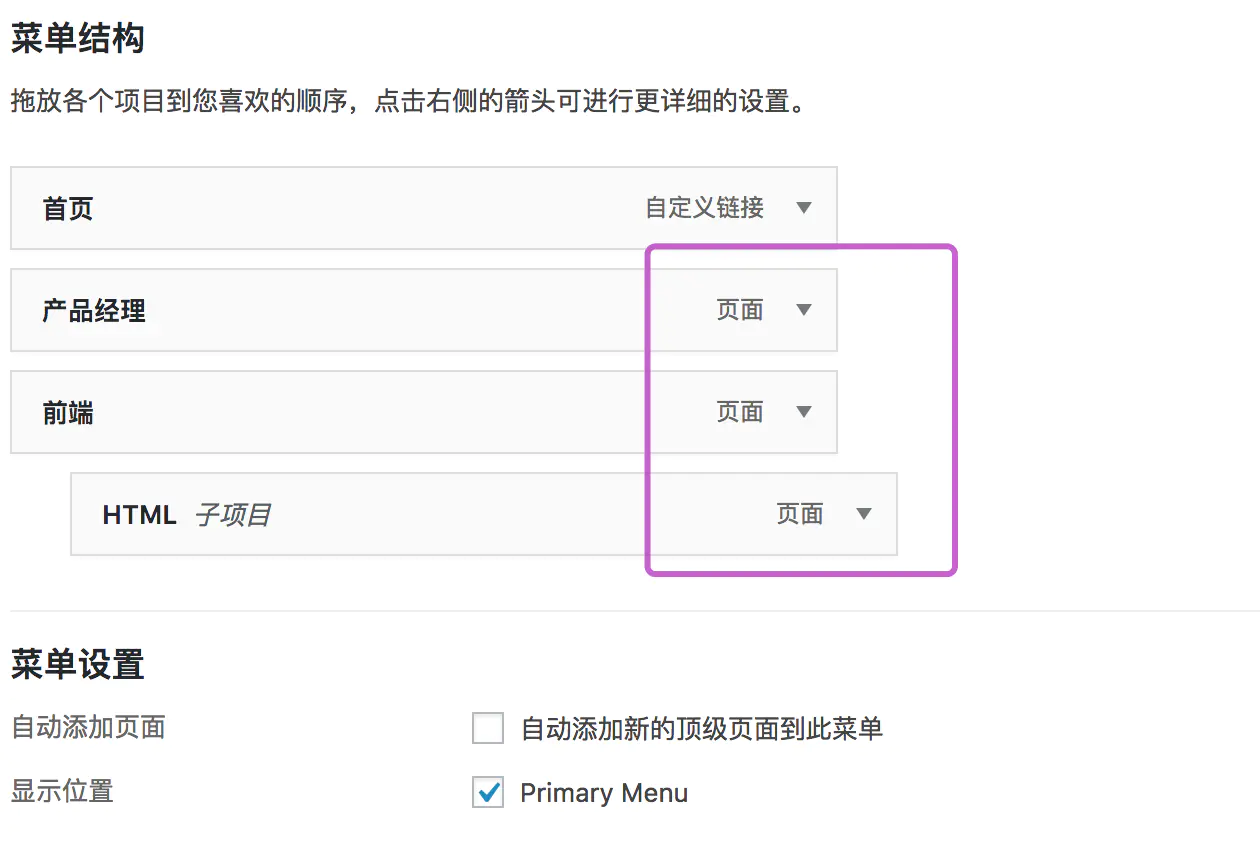Expand the 前端 menu item arrow

point(803,412)
